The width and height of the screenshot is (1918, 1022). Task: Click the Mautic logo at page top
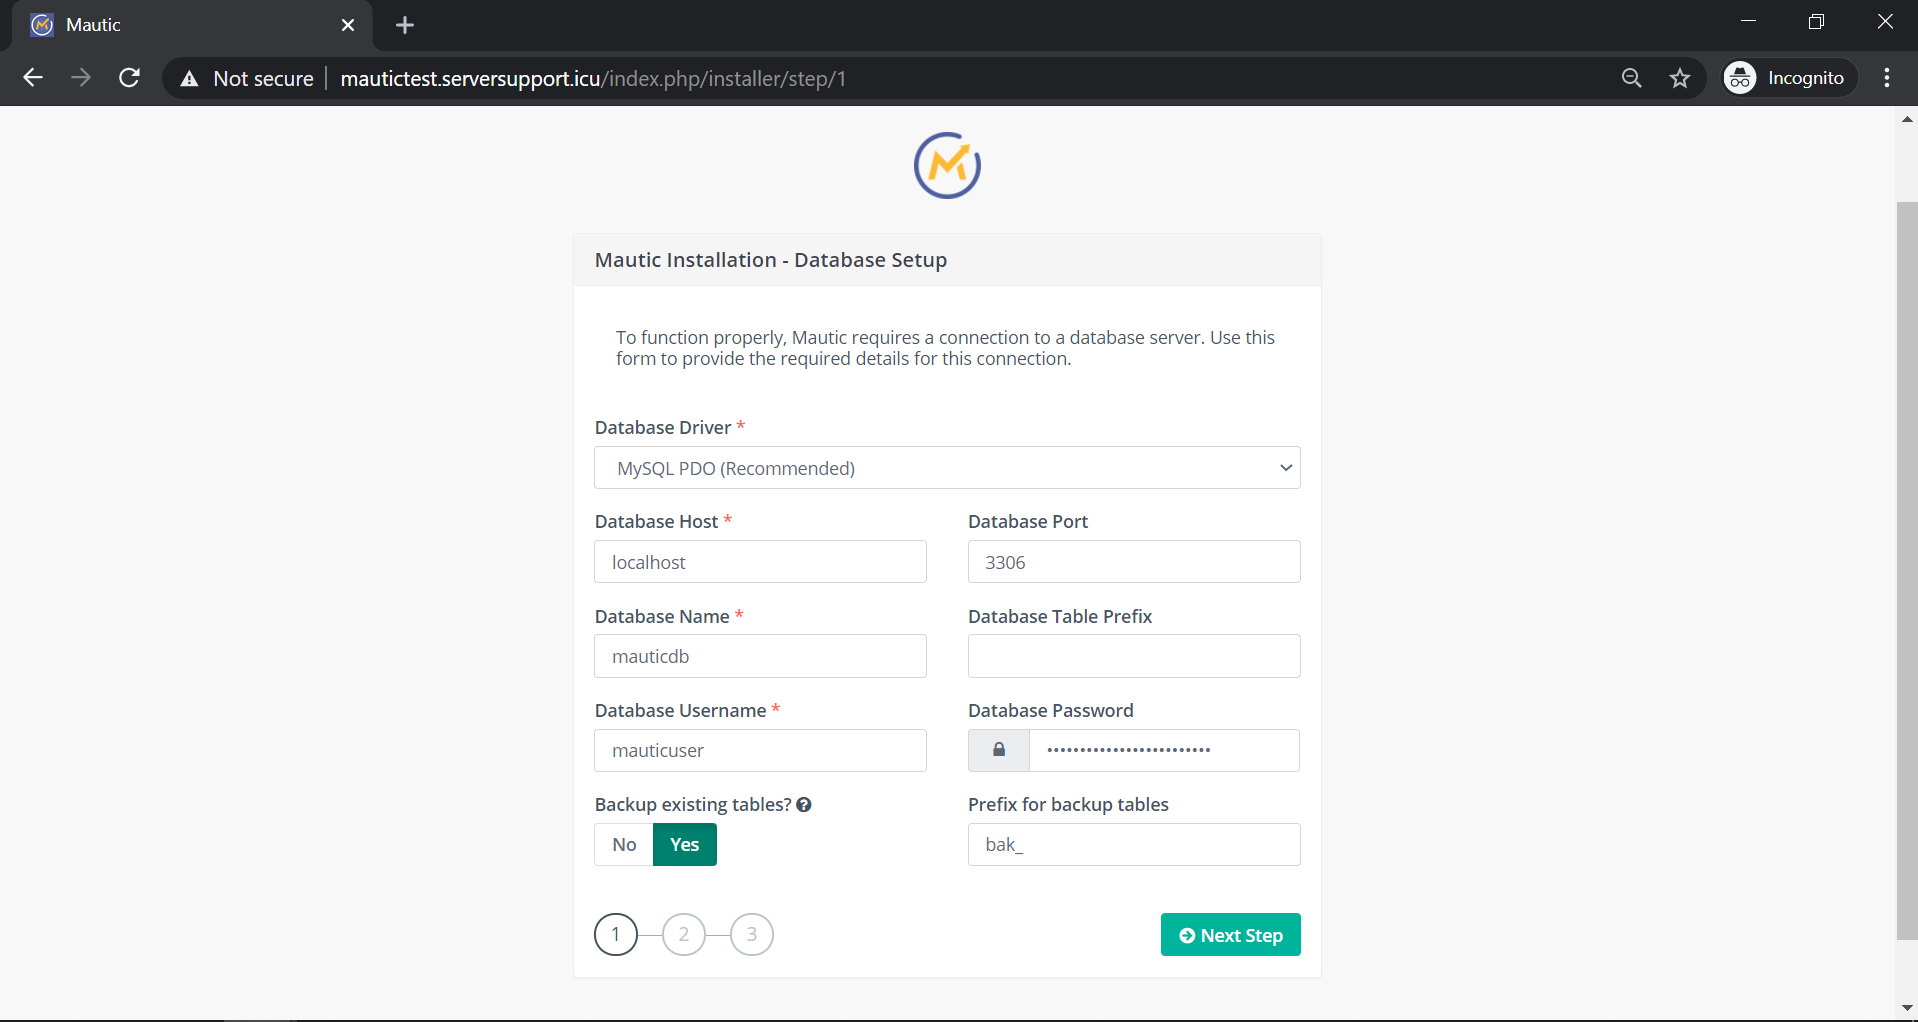pos(947,165)
